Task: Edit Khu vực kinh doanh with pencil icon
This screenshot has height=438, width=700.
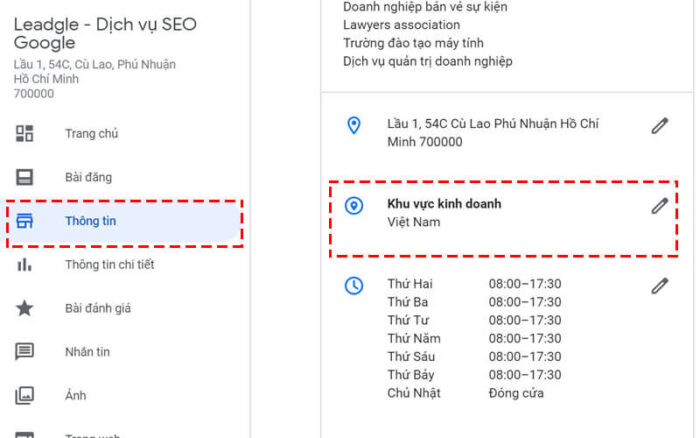Action: pyautogui.click(x=659, y=206)
